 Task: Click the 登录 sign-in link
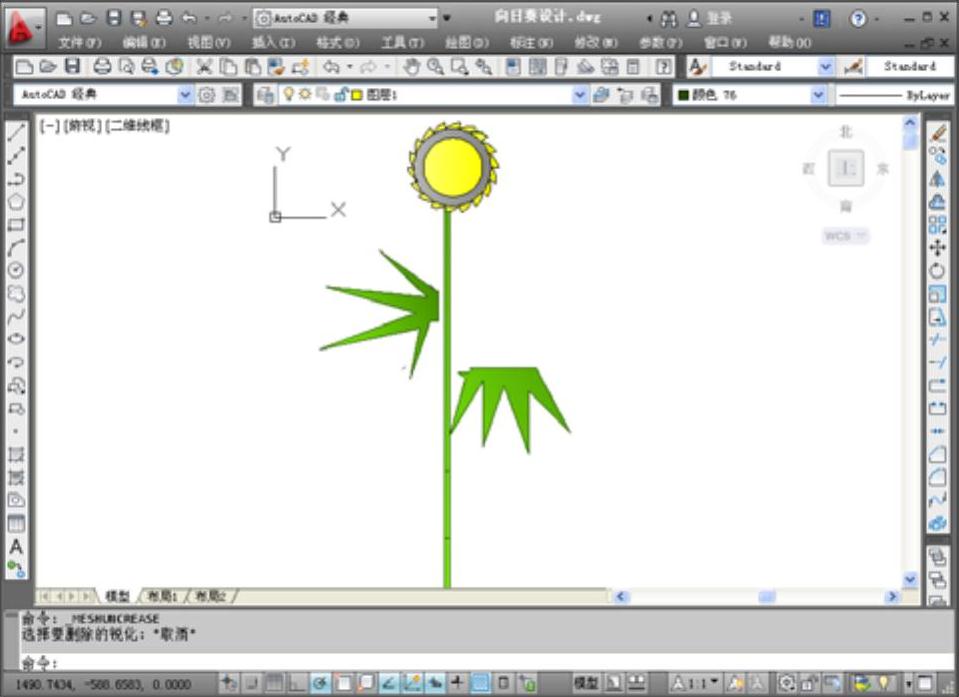(719, 18)
